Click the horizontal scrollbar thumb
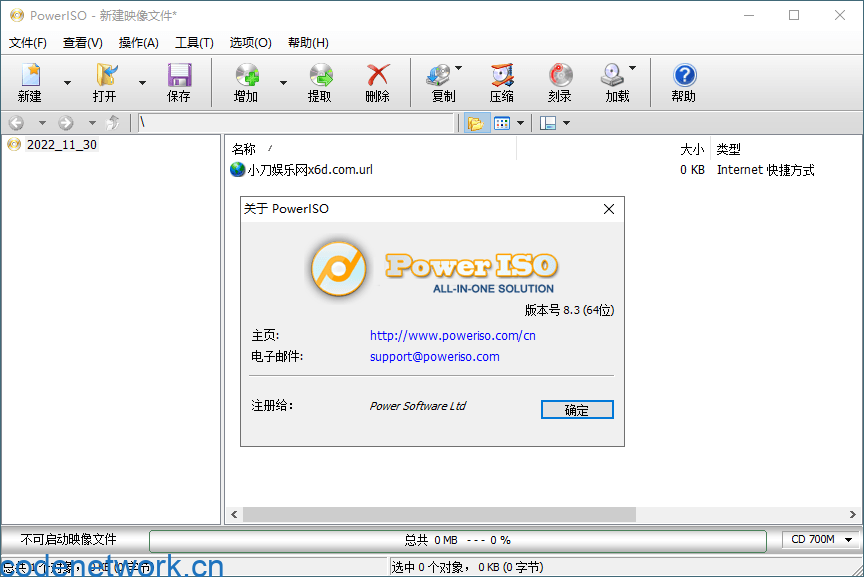 click(439, 514)
